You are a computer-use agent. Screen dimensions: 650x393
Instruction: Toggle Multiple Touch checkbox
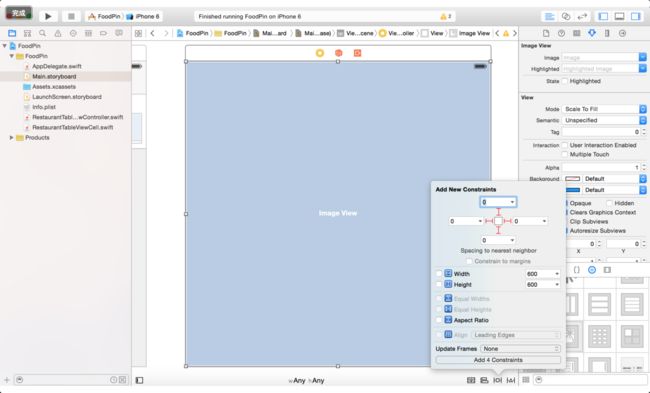point(565,154)
